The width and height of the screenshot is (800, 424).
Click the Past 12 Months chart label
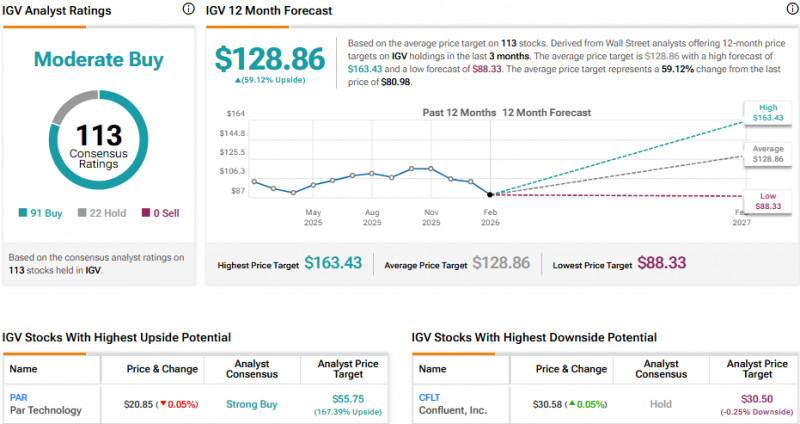point(458,113)
